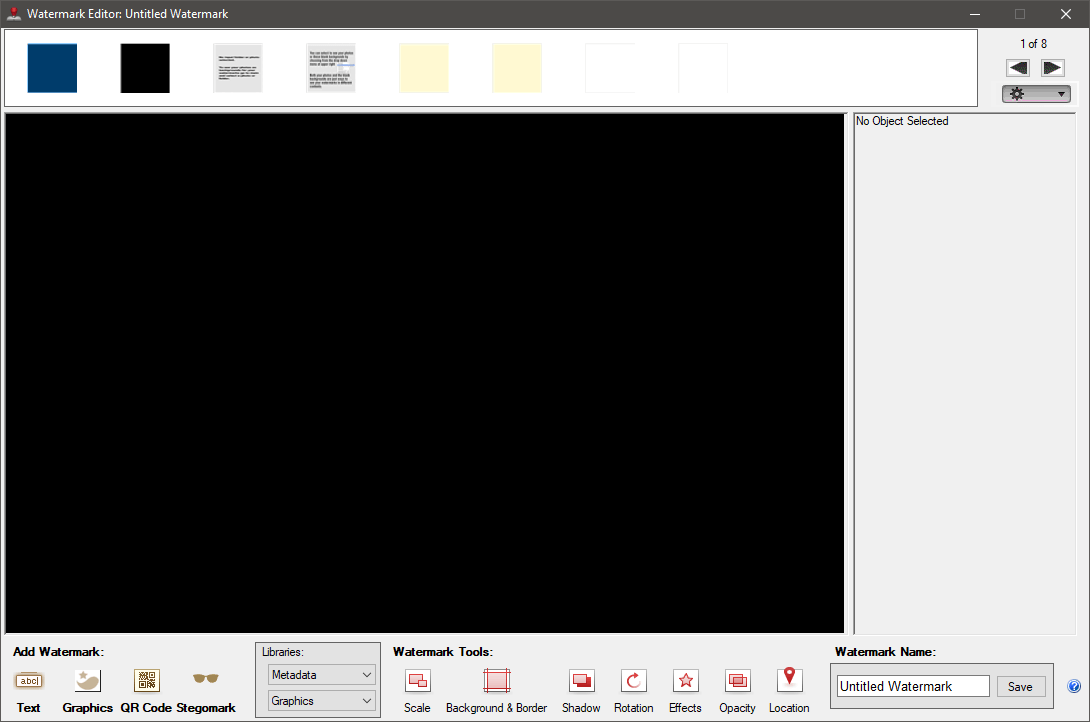Image resolution: width=1090 pixels, height=722 pixels.
Task: Open the blue help icon
Action: click(1074, 687)
